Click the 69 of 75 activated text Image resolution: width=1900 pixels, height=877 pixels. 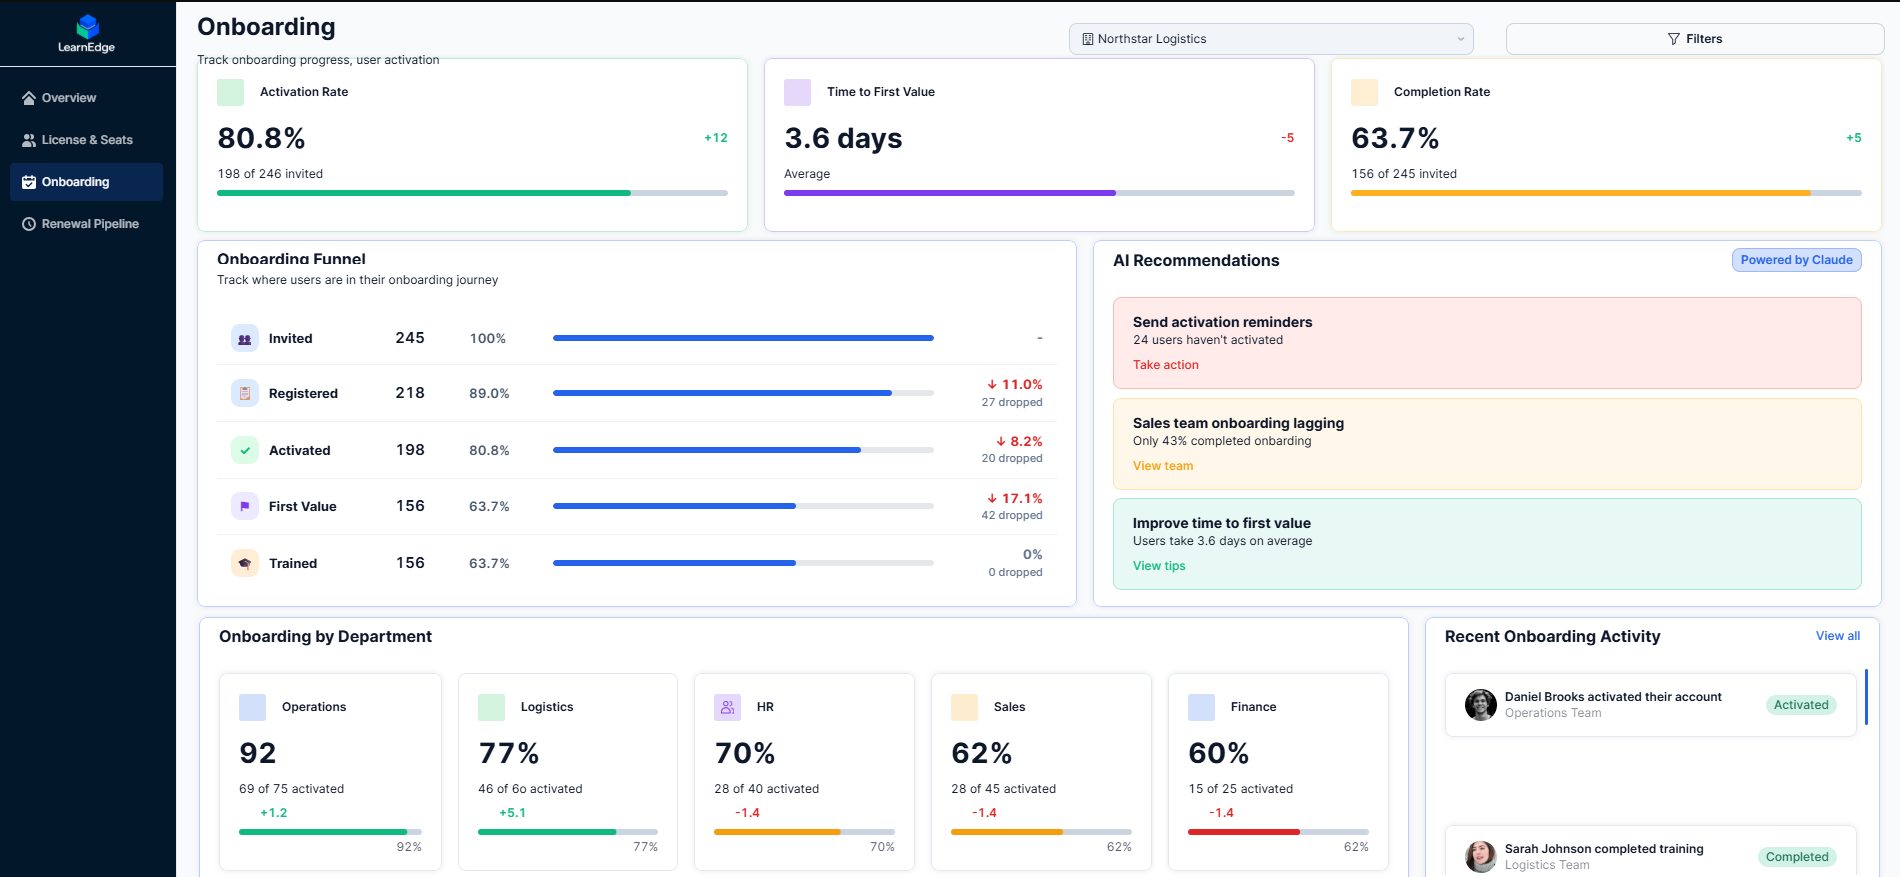[x=291, y=789]
